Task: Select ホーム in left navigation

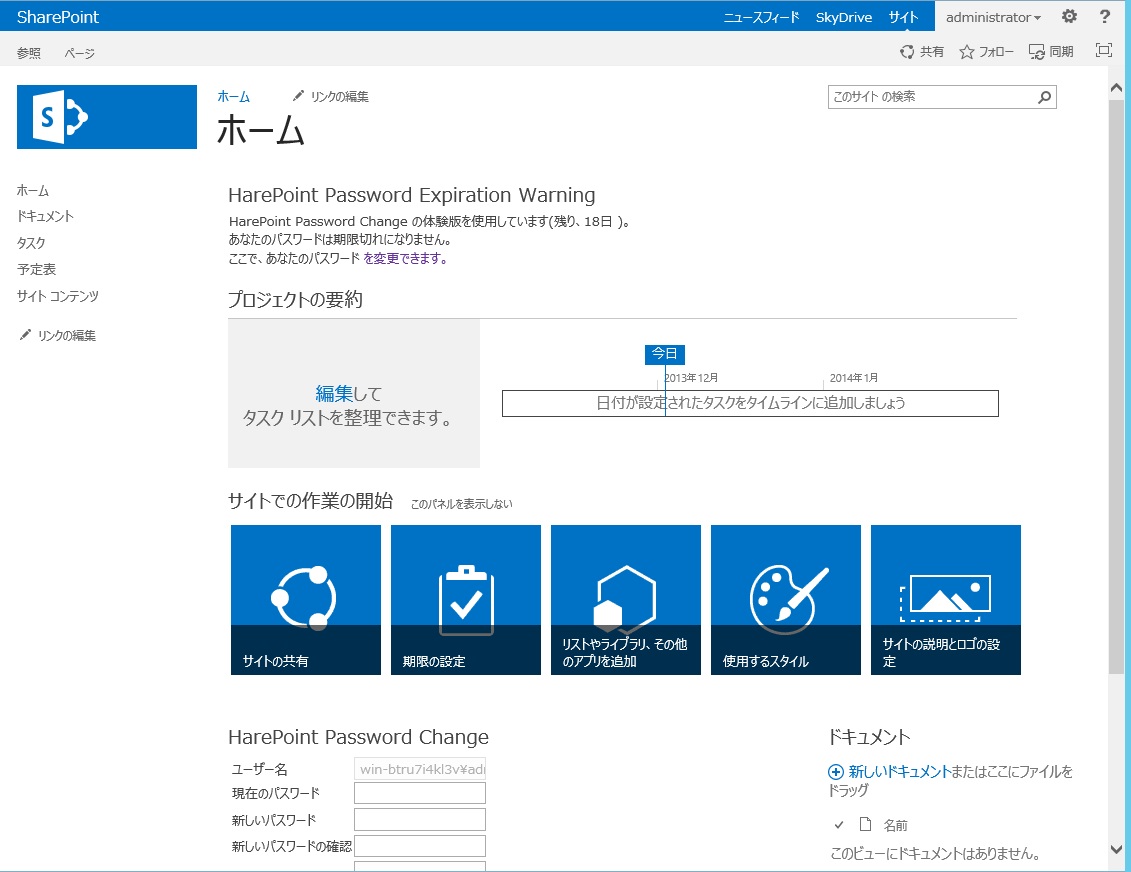Action: pyautogui.click(x=33, y=190)
